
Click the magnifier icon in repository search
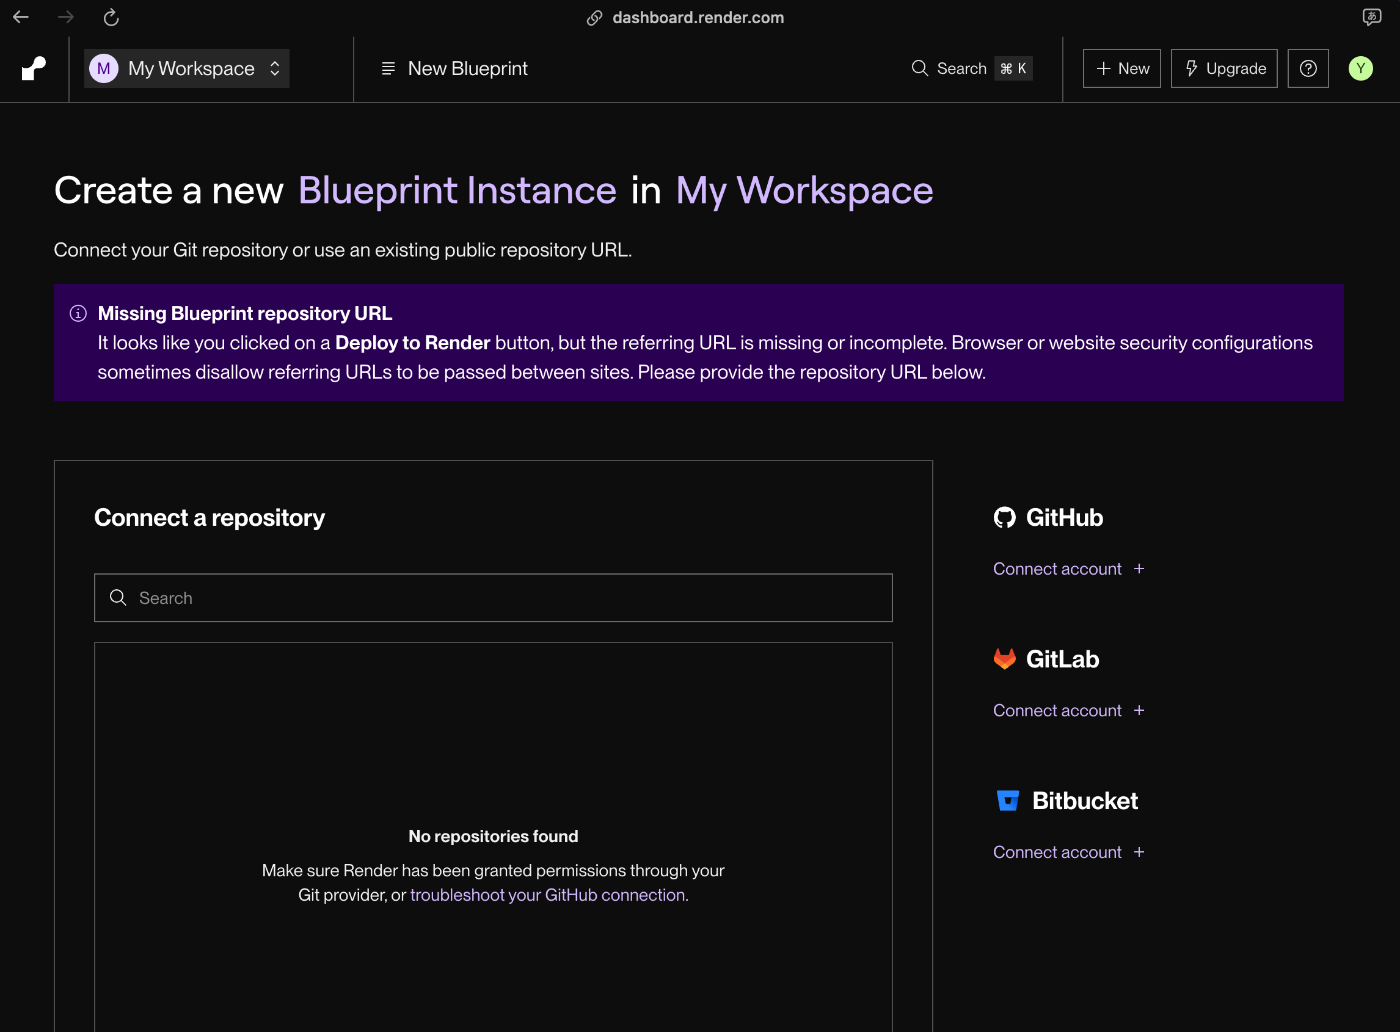[x=118, y=597]
